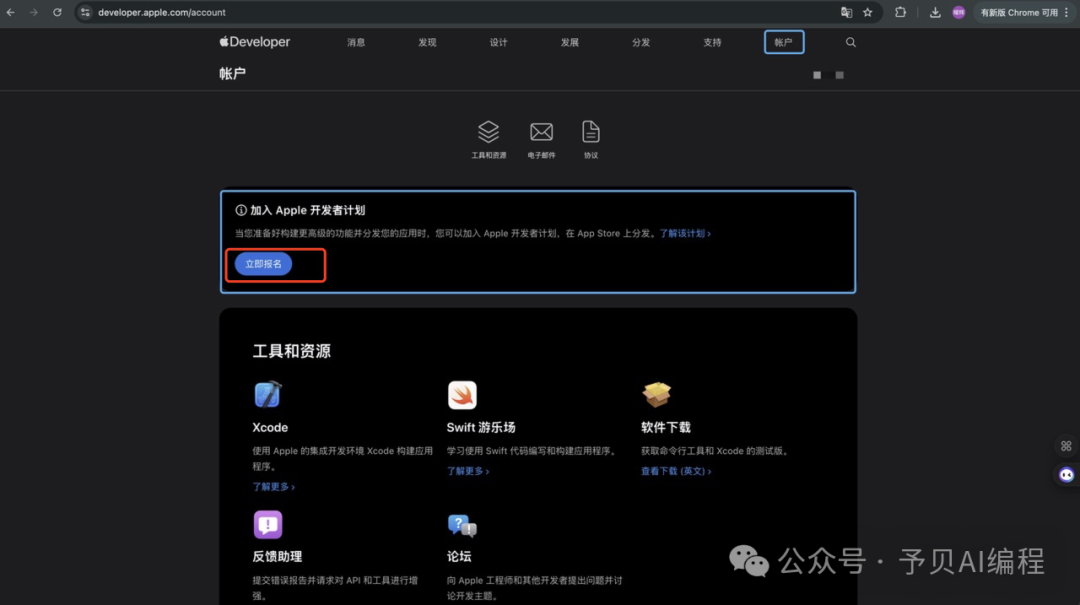The width and height of the screenshot is (1080, 605).
Task: Click the Swift 游乐场 icon
Action: (x=462, y=395)
